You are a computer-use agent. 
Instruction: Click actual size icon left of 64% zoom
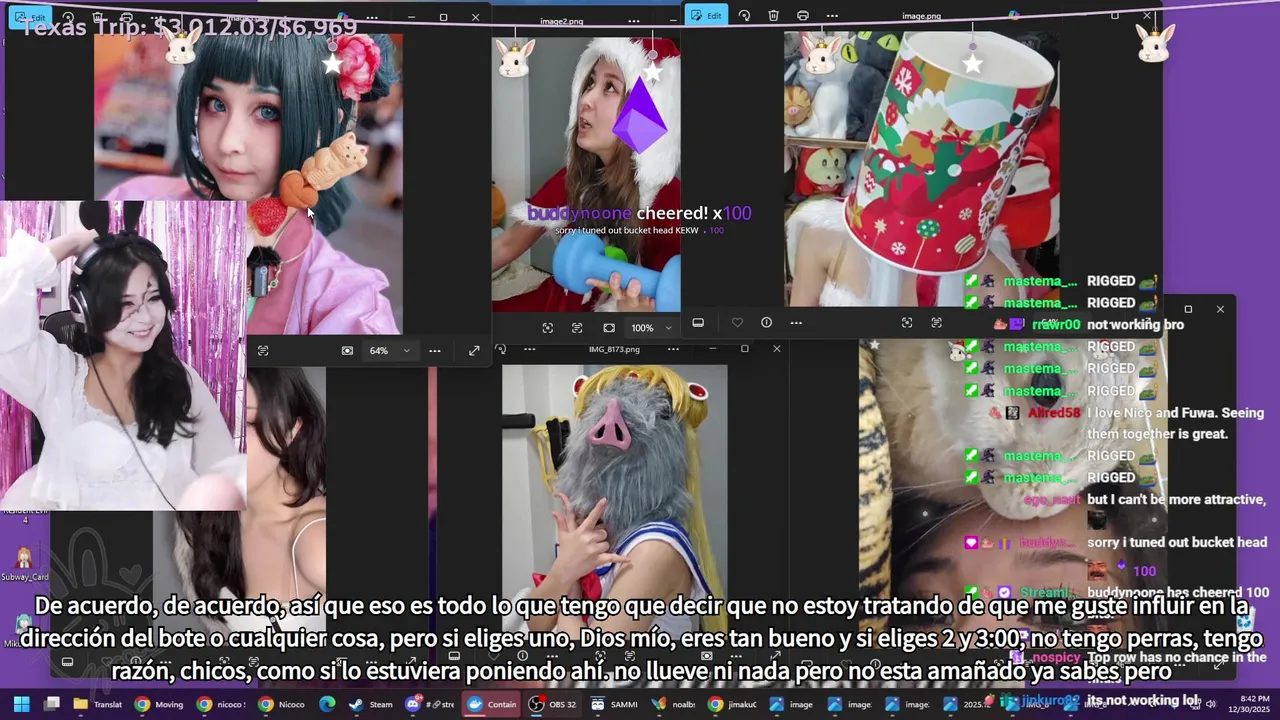pos(347,351)
